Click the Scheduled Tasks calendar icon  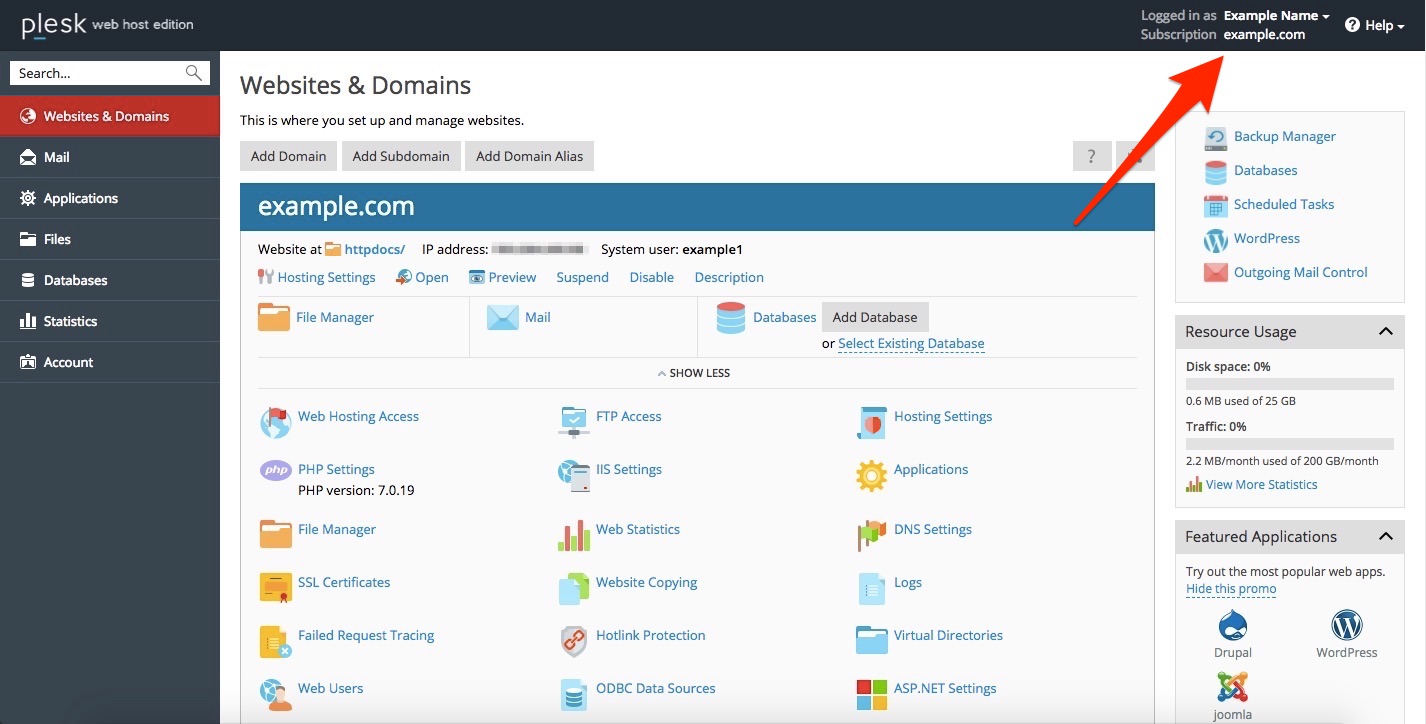pyautogui.click(x=1215, y=205)
